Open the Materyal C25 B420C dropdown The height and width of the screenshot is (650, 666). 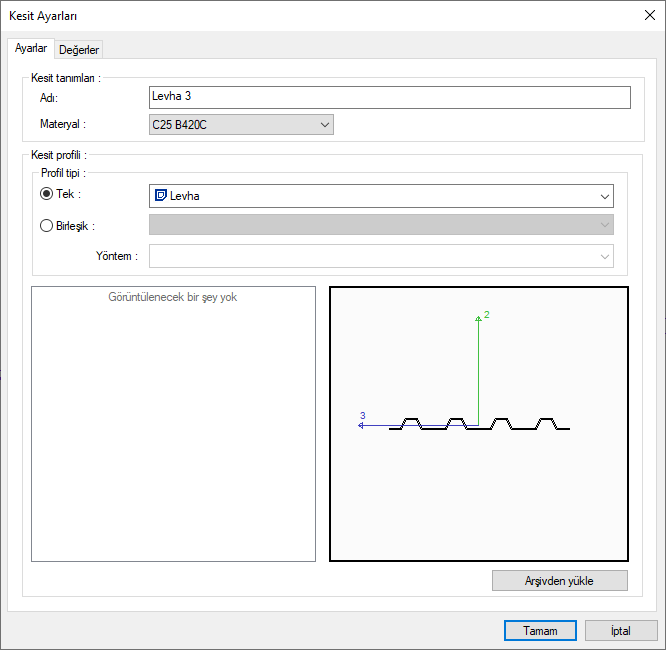241,124
